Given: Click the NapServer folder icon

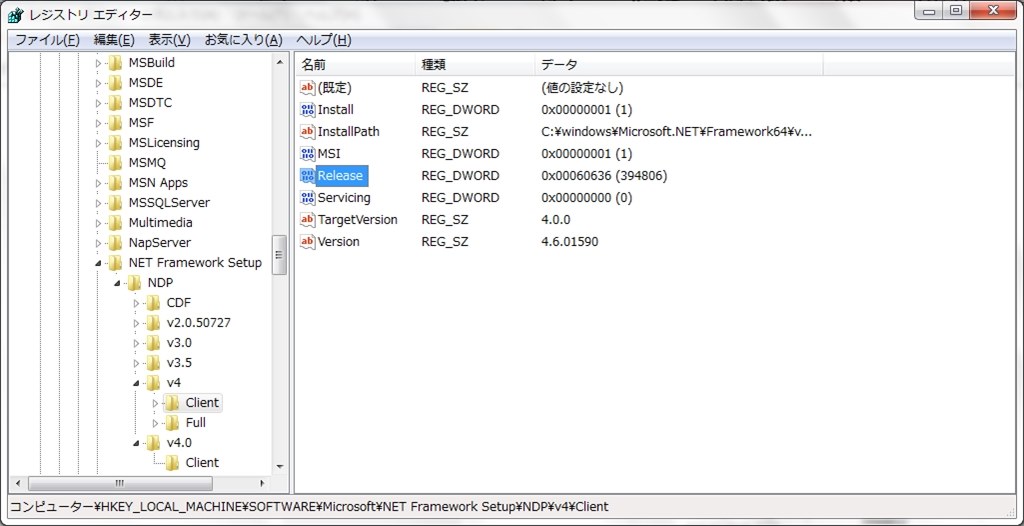Looking at the screenshot, I should pyautogui.click(x=116, y=243).
